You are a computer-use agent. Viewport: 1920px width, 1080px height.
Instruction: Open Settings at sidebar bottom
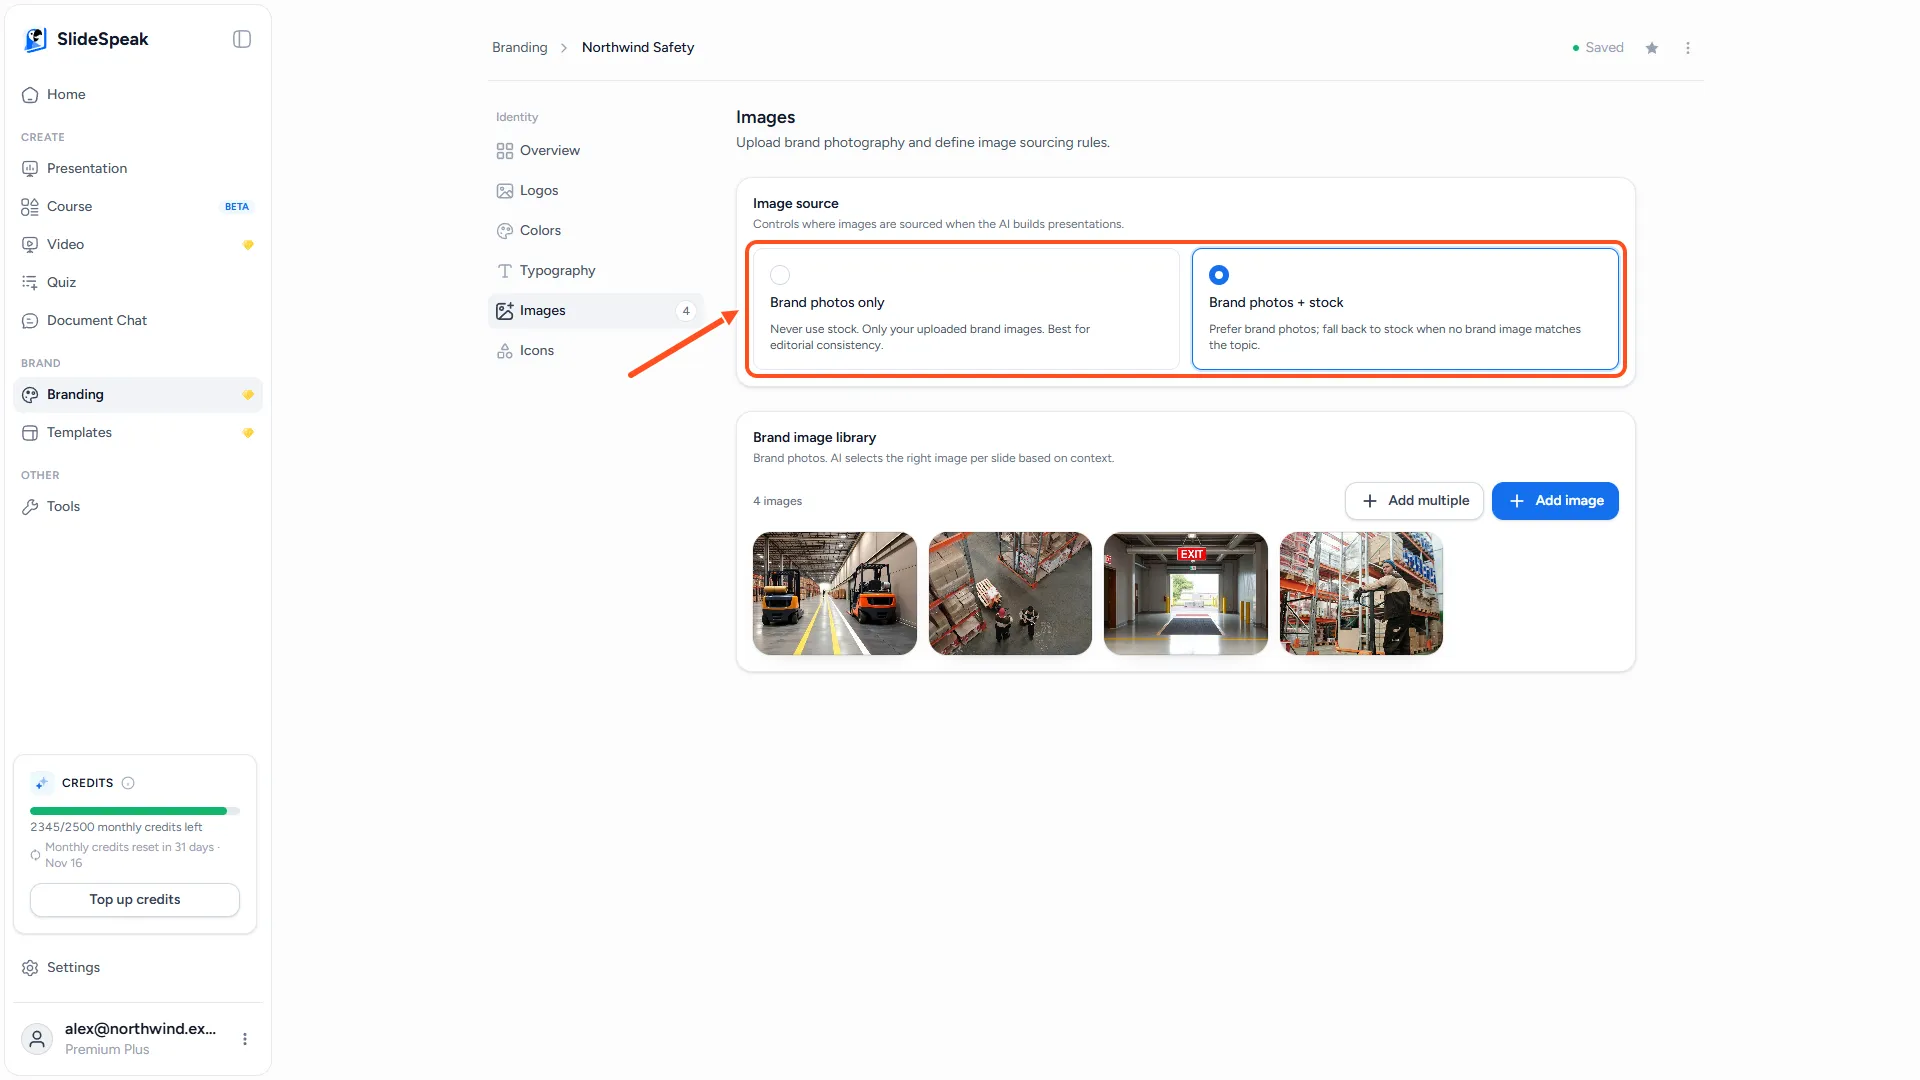(138, 968)
